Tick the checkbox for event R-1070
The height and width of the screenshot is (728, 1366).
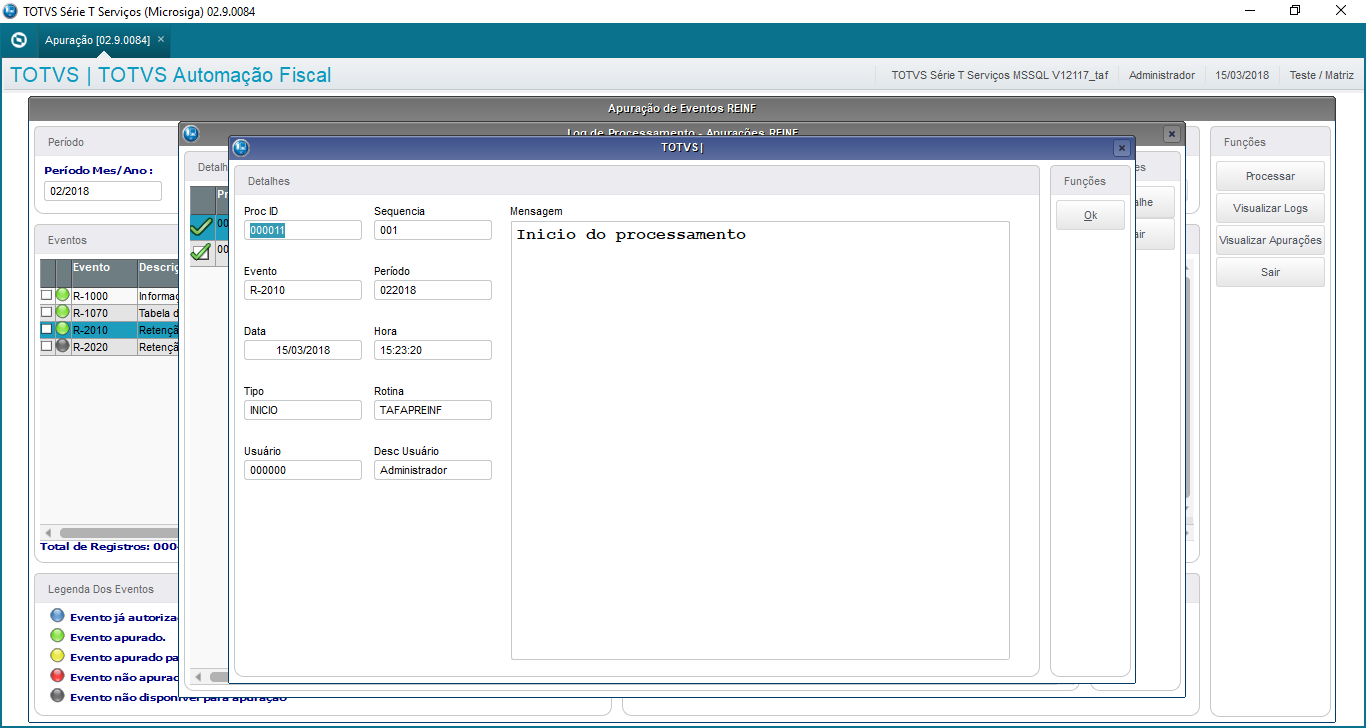point(47,312)
